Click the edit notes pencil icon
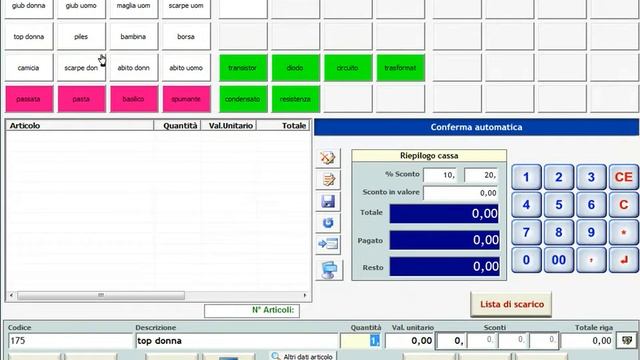640x360 pixels. [x=328, y=180]
